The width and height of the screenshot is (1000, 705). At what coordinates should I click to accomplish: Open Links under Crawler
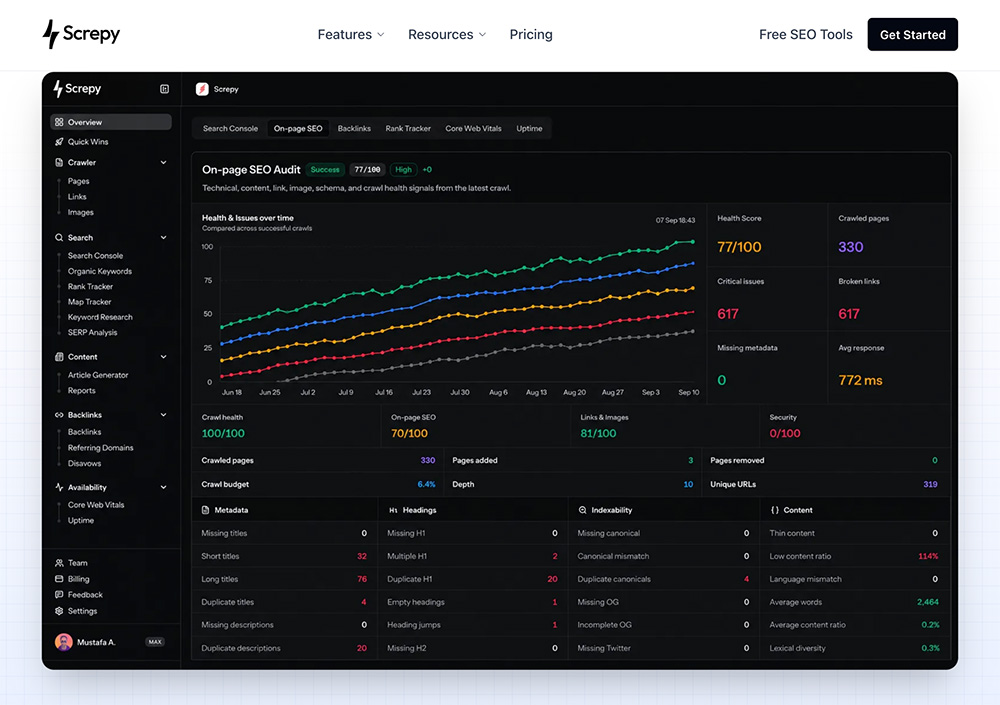(77, 197)
